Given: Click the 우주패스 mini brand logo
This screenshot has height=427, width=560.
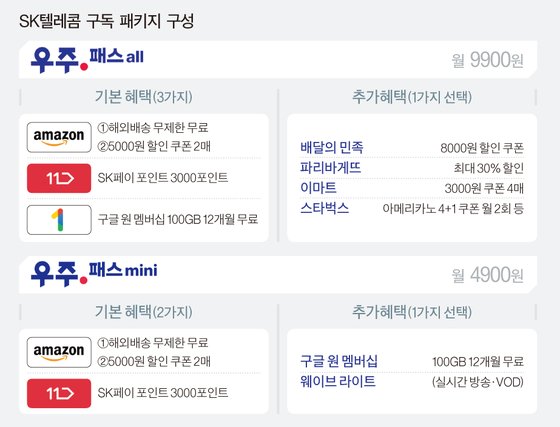Looking at the screenshot, I should [94, 273].
